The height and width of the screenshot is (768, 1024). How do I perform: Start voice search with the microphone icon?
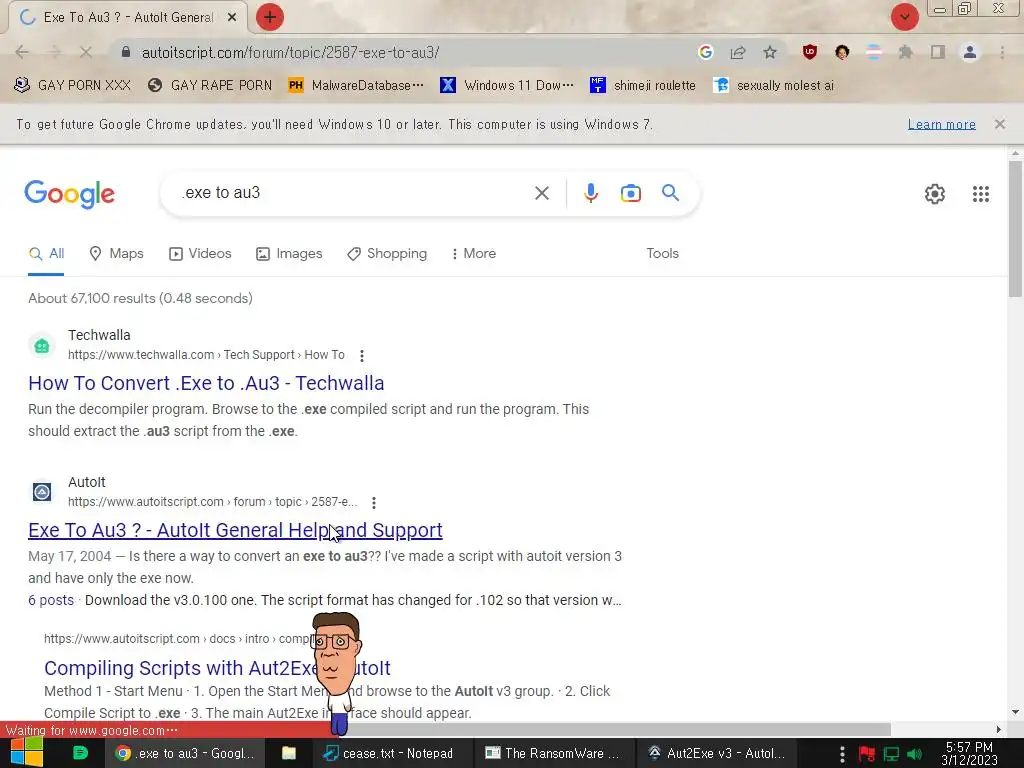coord(591,193)
